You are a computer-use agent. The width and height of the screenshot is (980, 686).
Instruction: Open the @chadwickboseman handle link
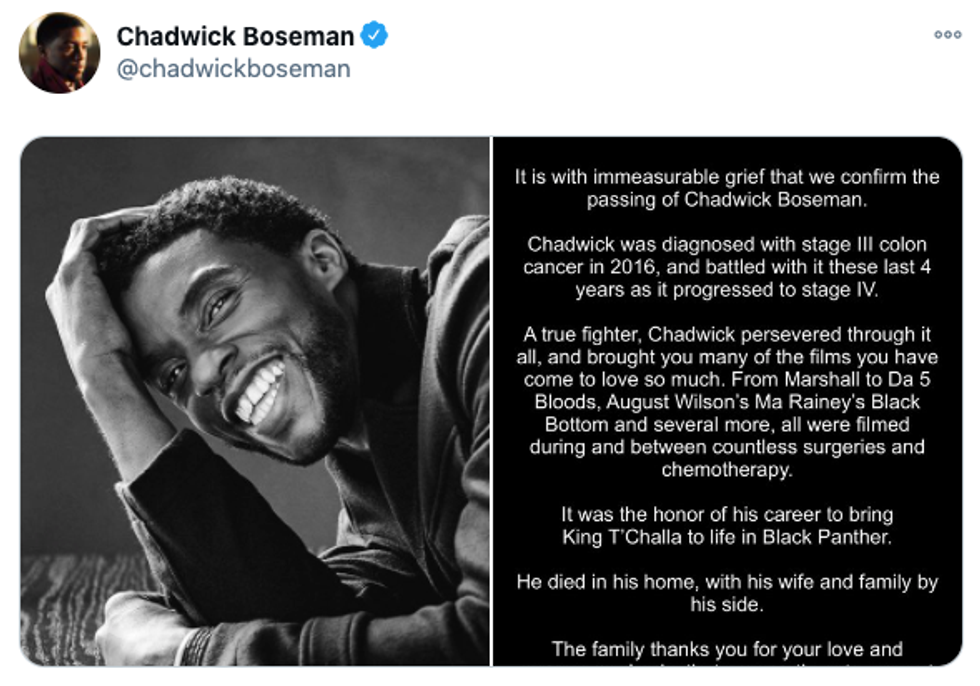(x=234, y=69)
